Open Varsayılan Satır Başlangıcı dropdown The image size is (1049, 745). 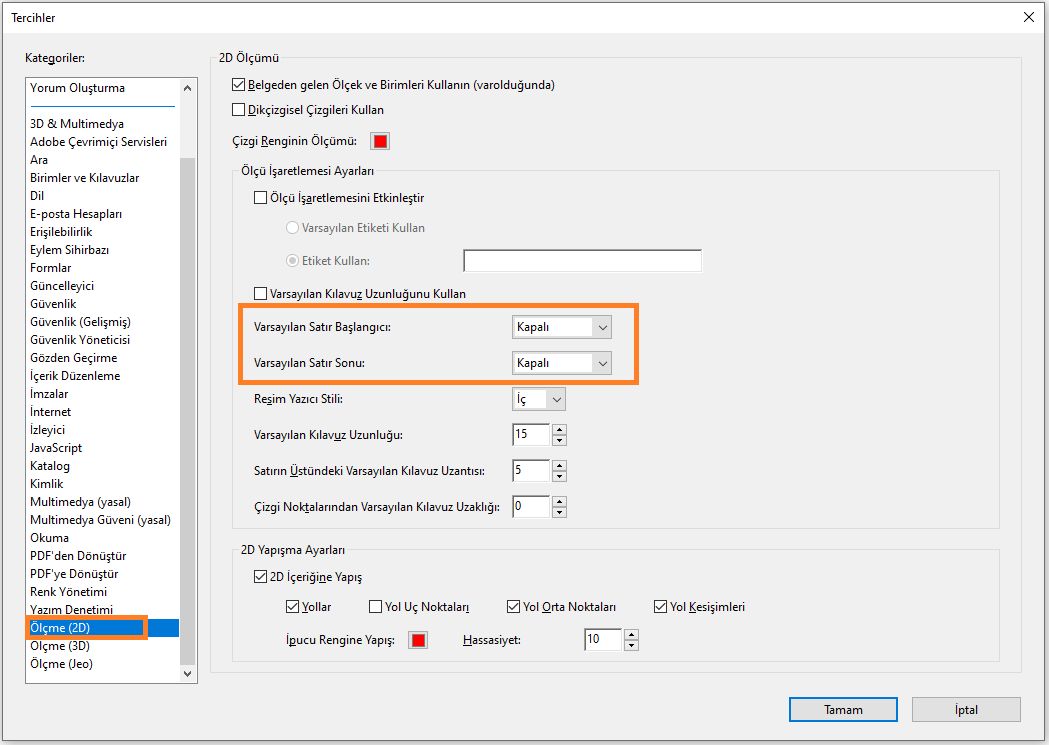click(x=561, y=327)
